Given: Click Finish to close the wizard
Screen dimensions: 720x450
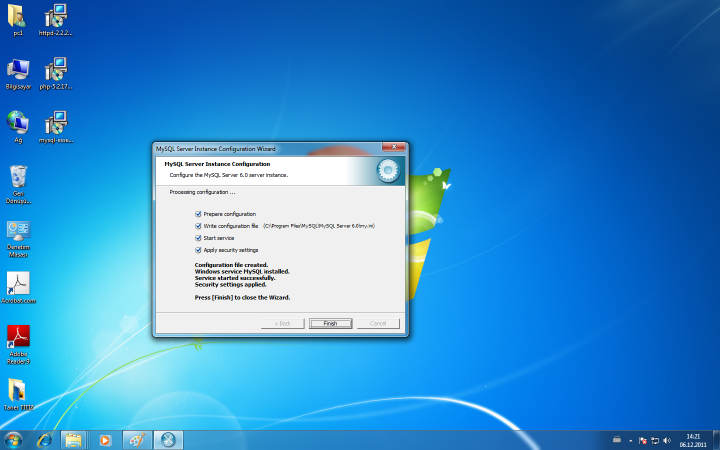Looking at the screenshot, I should (330, 324).
